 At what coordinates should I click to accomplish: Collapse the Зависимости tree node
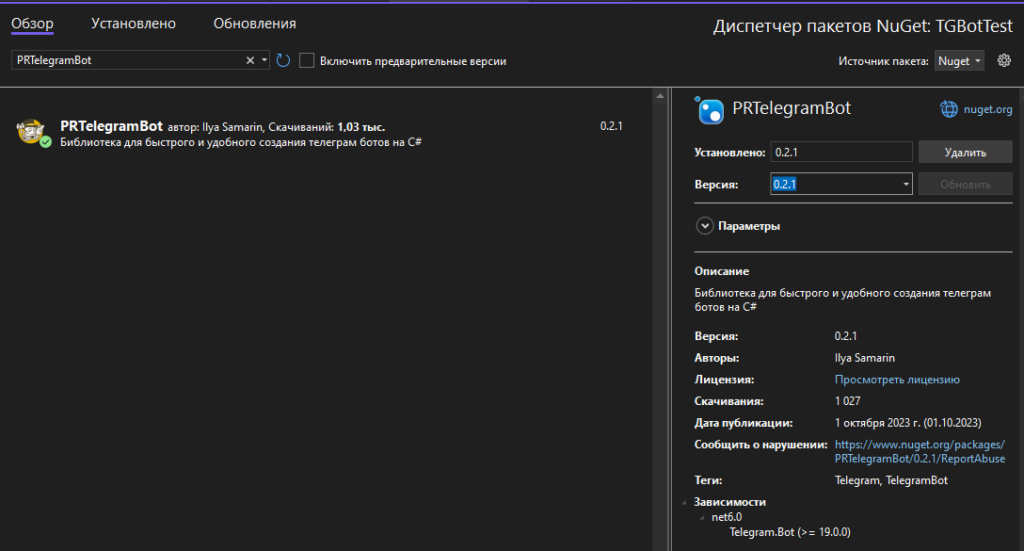point(684,502)
